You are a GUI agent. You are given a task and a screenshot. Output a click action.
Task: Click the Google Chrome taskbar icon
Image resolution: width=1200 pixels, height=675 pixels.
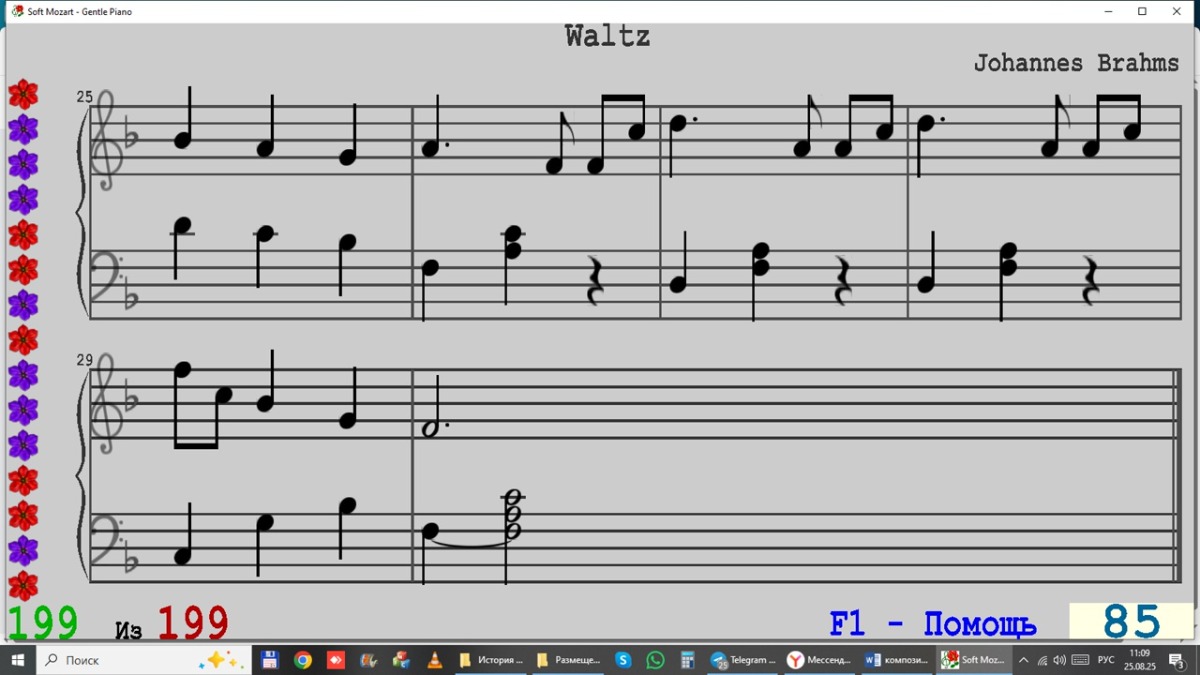pos(302,660)
